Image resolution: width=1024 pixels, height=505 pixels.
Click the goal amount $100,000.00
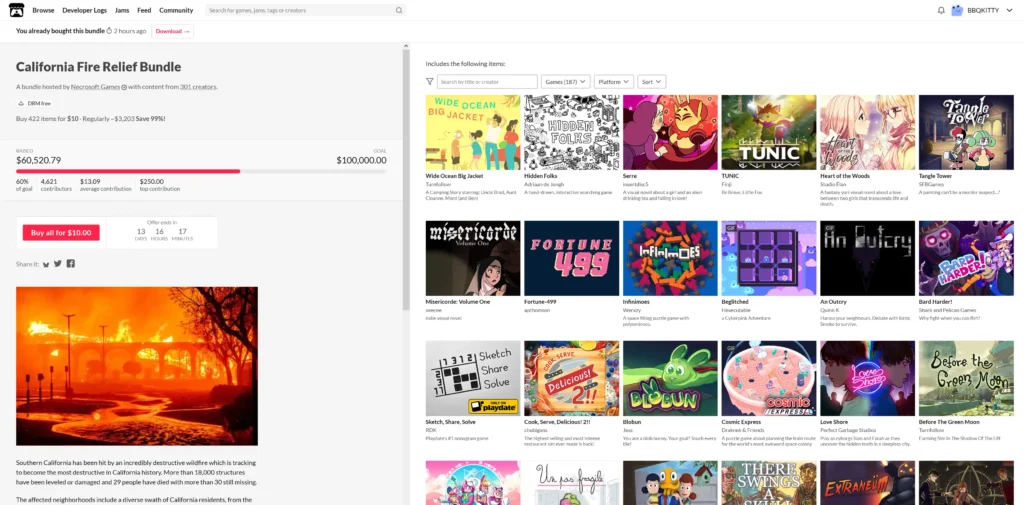pyautogui.click(x=361, y=160)
